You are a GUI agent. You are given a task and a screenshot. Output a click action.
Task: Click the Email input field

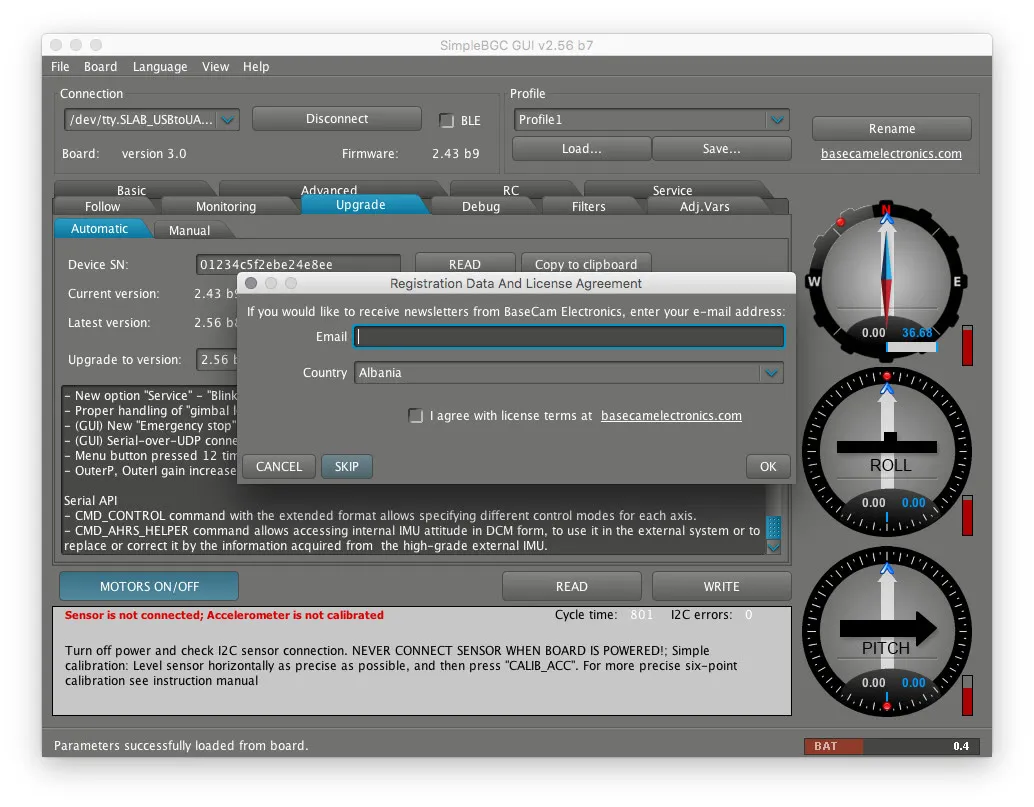pyautogui.click(x=569, y=337)
